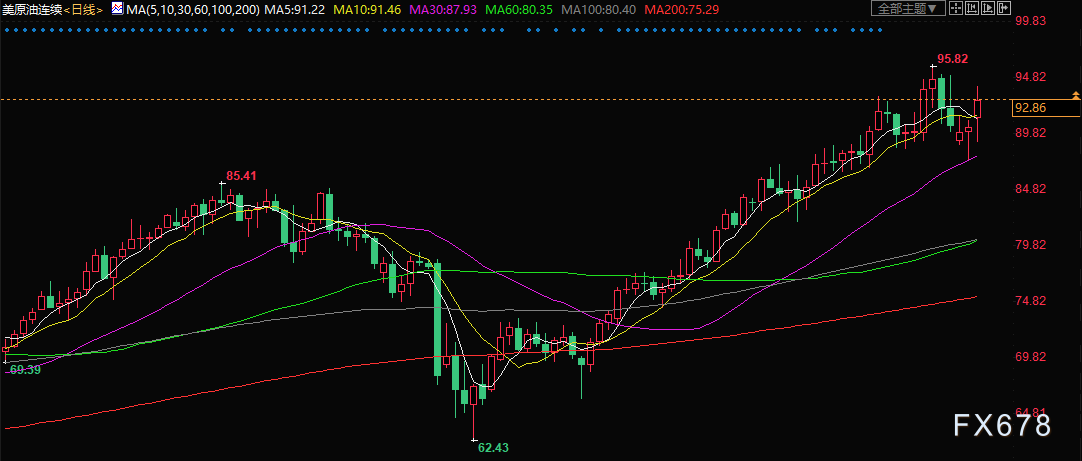Click the shift-chart-right arrow icon
This screenshot has width=1082, height=461.
(x=1003, y=8)
